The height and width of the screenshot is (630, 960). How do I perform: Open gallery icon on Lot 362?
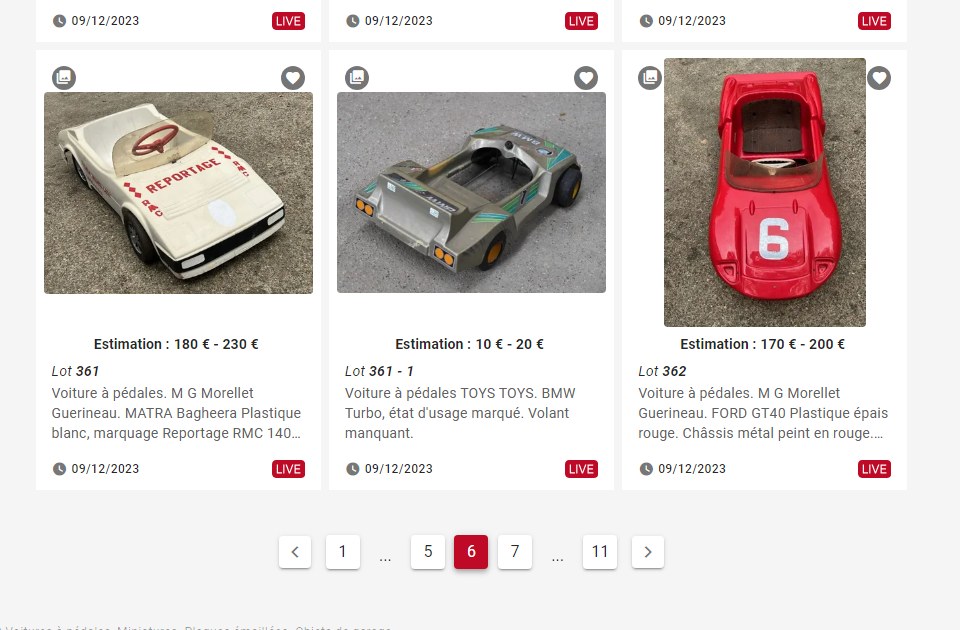(x=650, y=78)
